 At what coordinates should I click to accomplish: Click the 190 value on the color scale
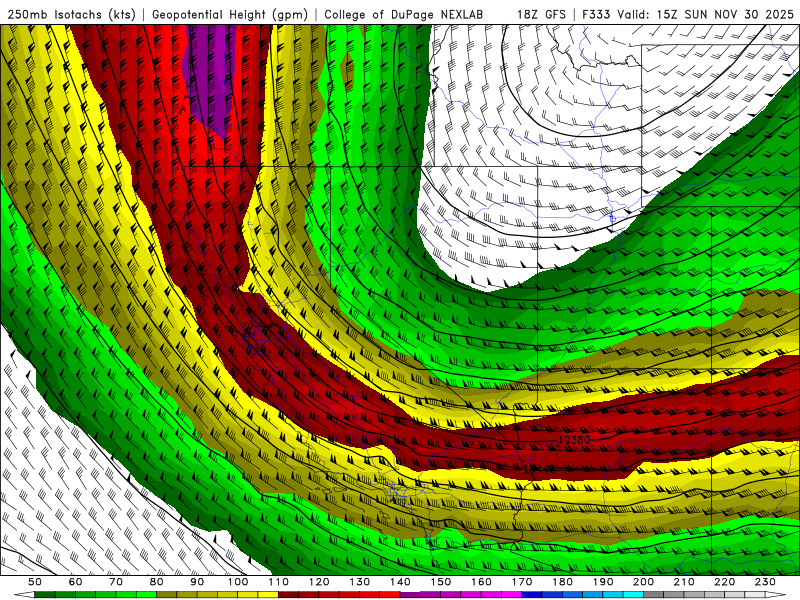click(603, 582)
